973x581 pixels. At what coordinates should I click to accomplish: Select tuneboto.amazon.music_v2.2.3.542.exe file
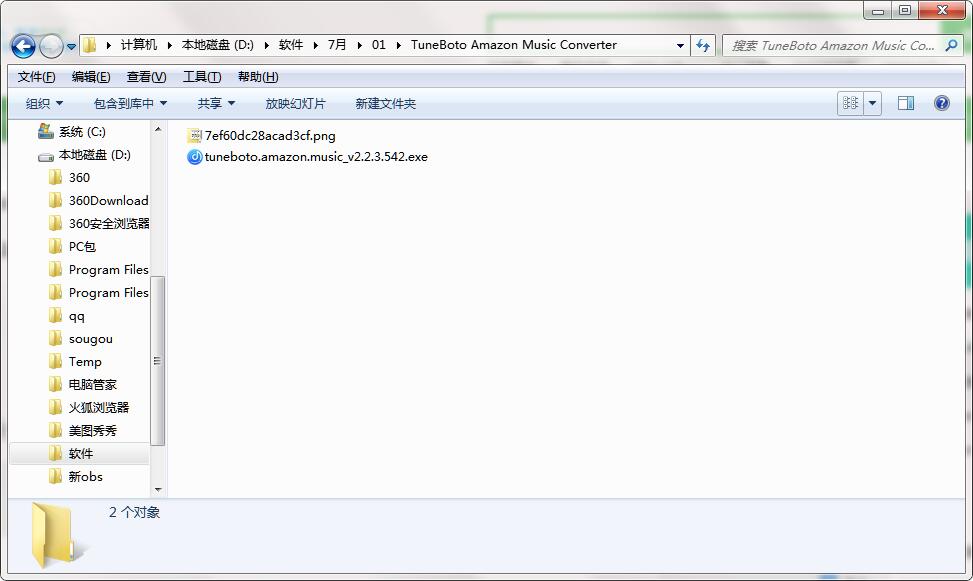click(x=316, y=156)
